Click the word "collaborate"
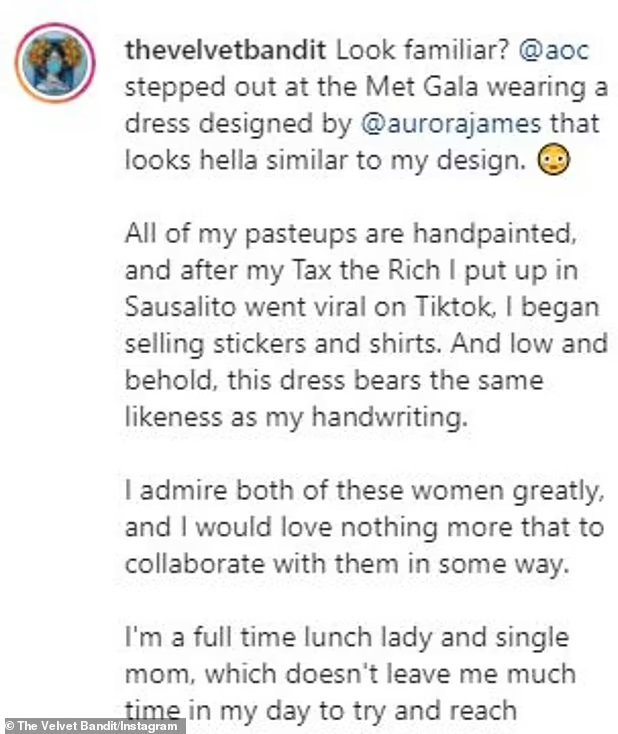 [x=195, y=563]
